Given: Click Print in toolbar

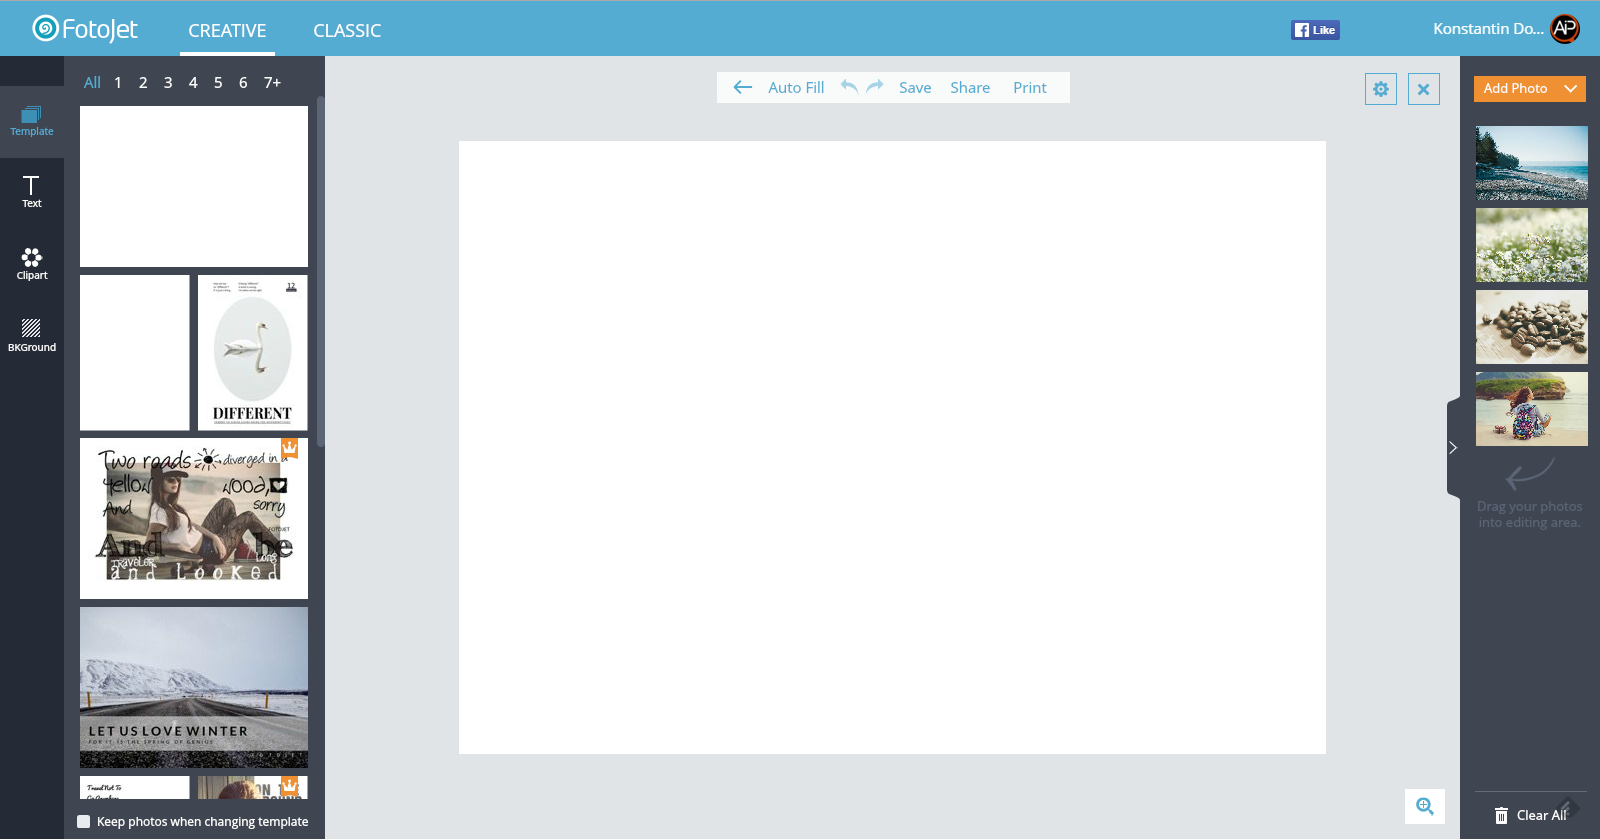Looking at the screenshot, I should pos(1030,88).
